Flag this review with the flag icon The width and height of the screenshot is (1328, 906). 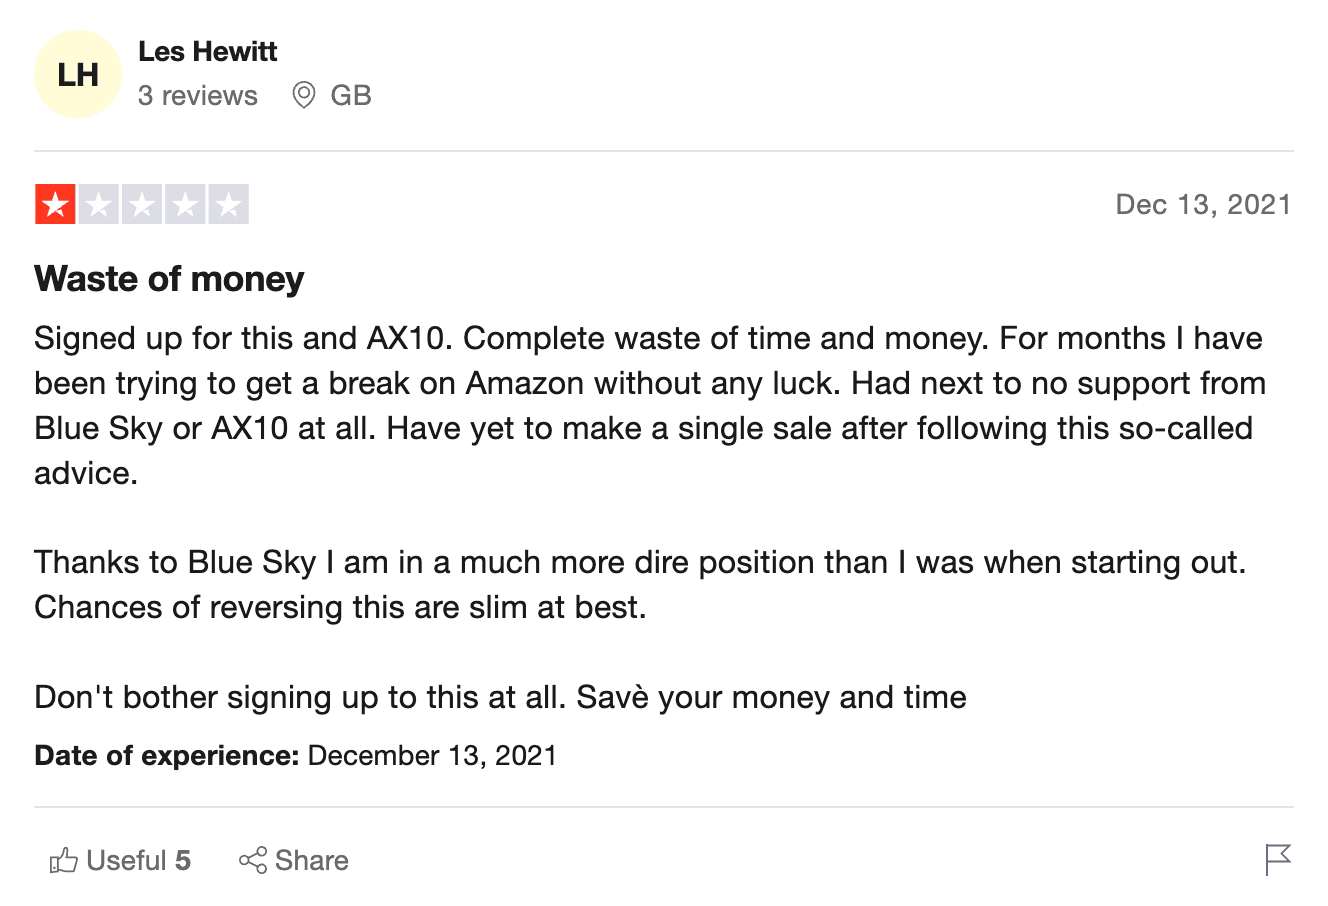1278,860
